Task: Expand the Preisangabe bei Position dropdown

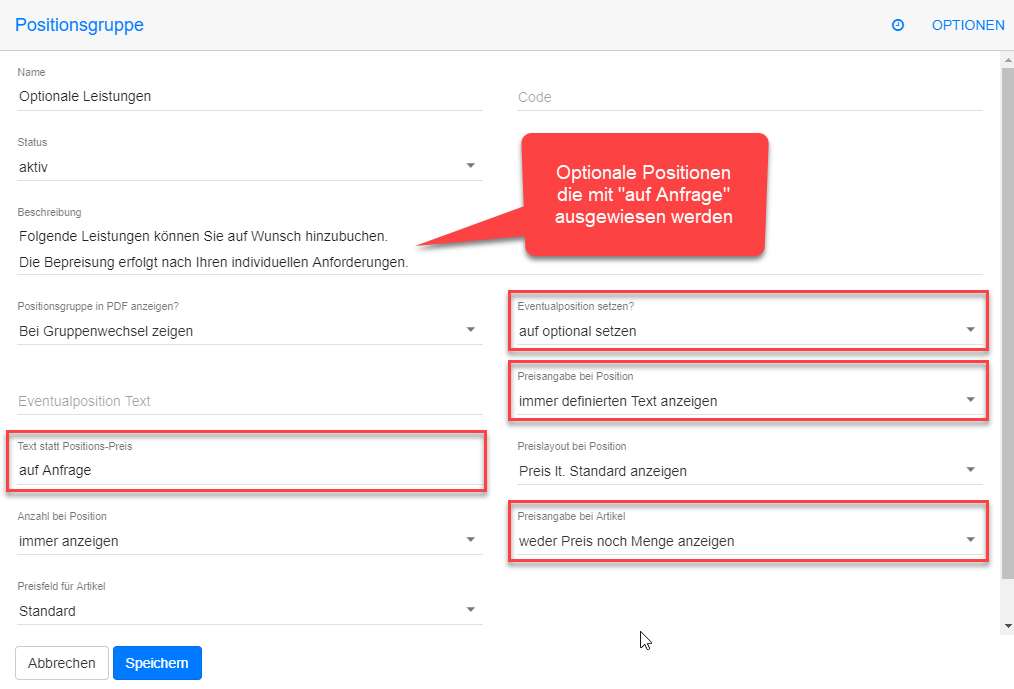Action: [750, 401]
